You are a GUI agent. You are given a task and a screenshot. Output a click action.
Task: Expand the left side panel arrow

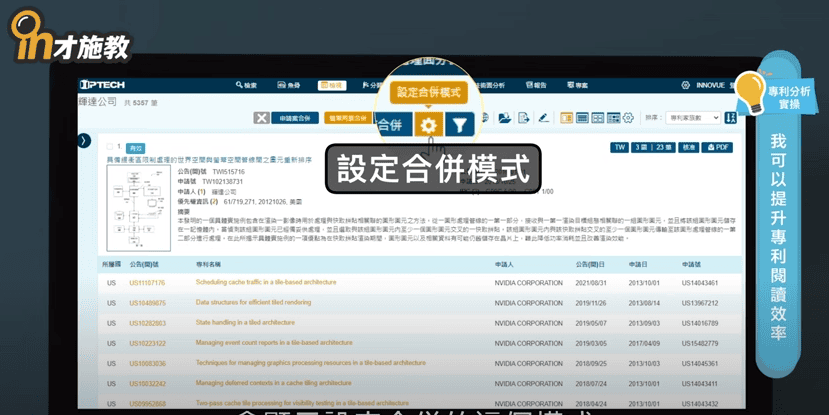(x=84, y=141)
